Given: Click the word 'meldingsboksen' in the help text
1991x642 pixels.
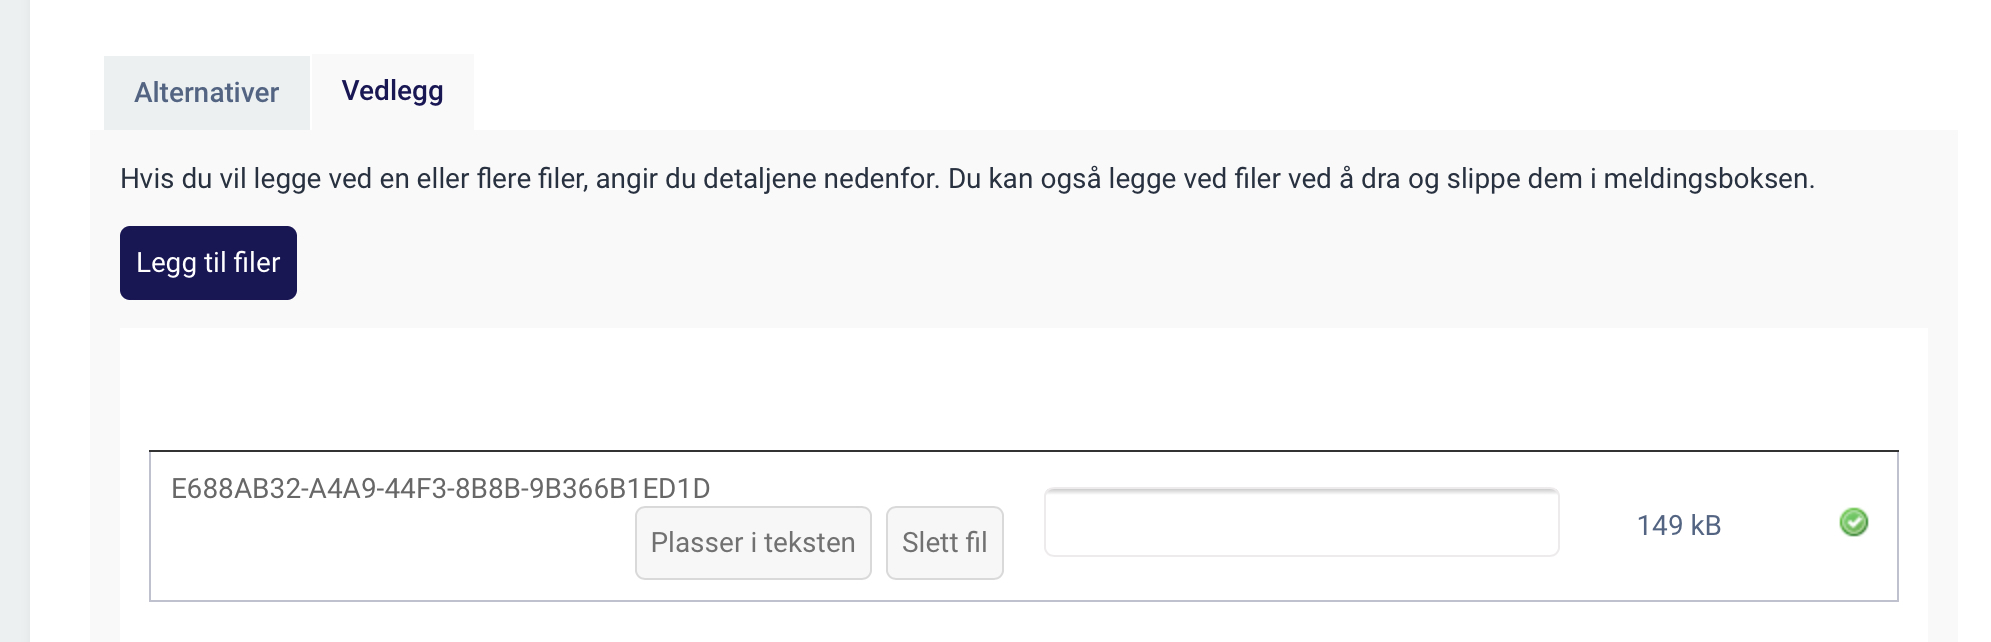Looking at the screenshot, I should pos(1706,179).
